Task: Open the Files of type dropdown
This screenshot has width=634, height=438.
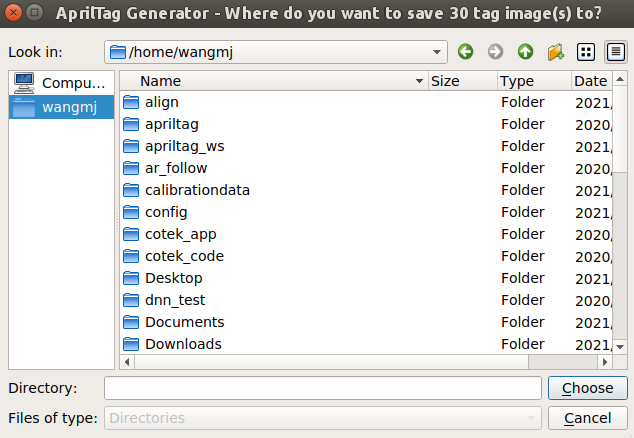Action: point(323,418)
